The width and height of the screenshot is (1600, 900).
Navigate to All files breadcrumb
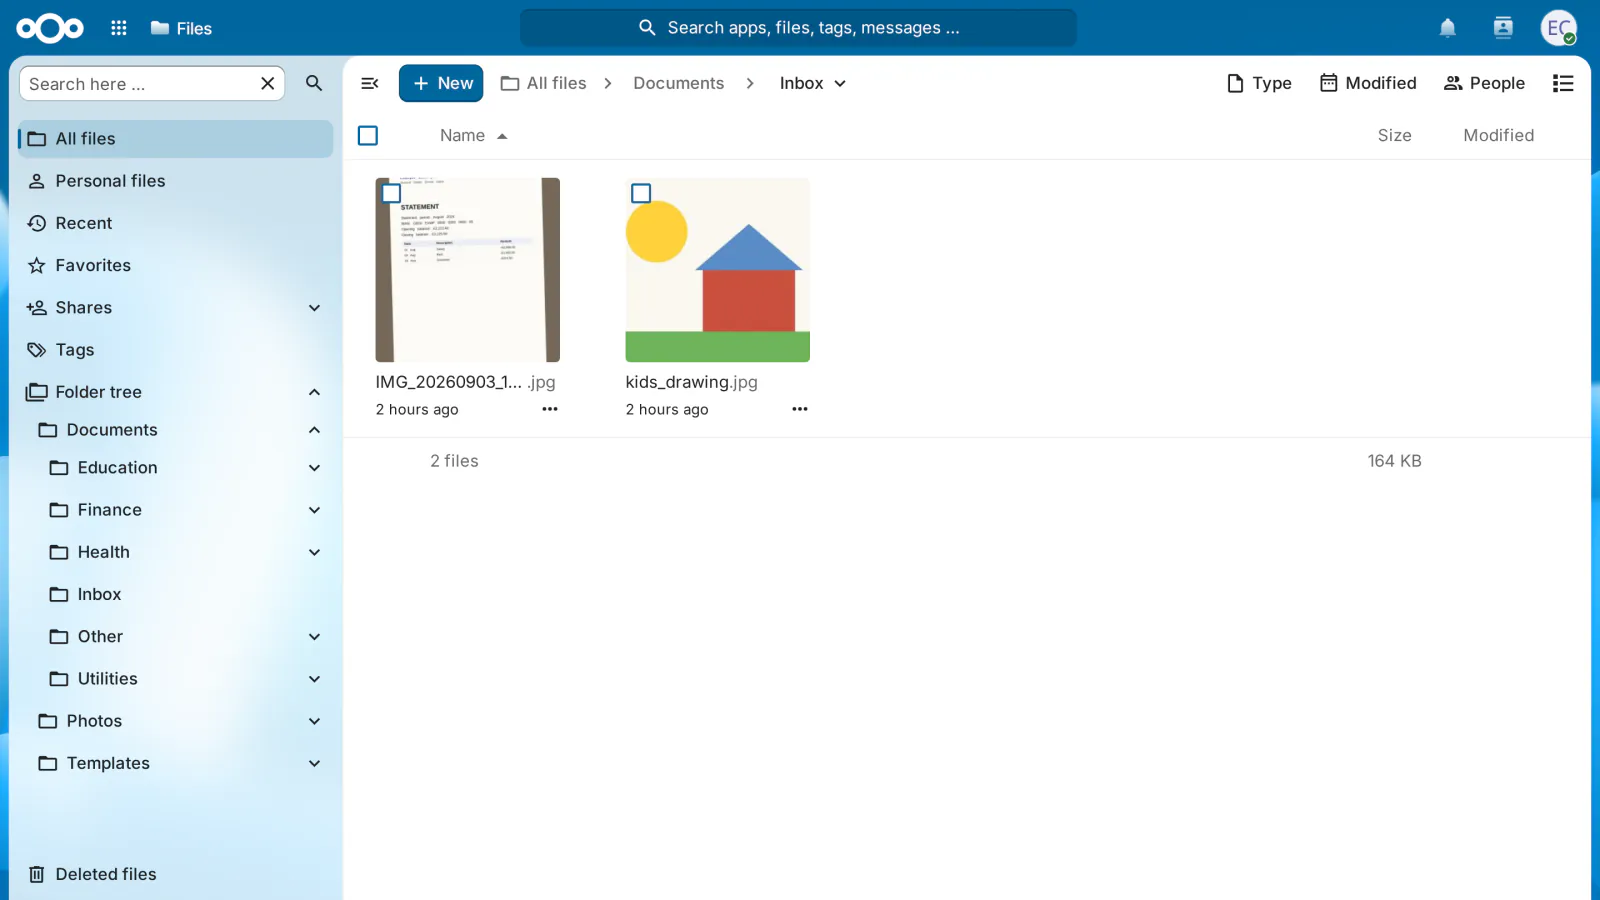tap(544, 84)
